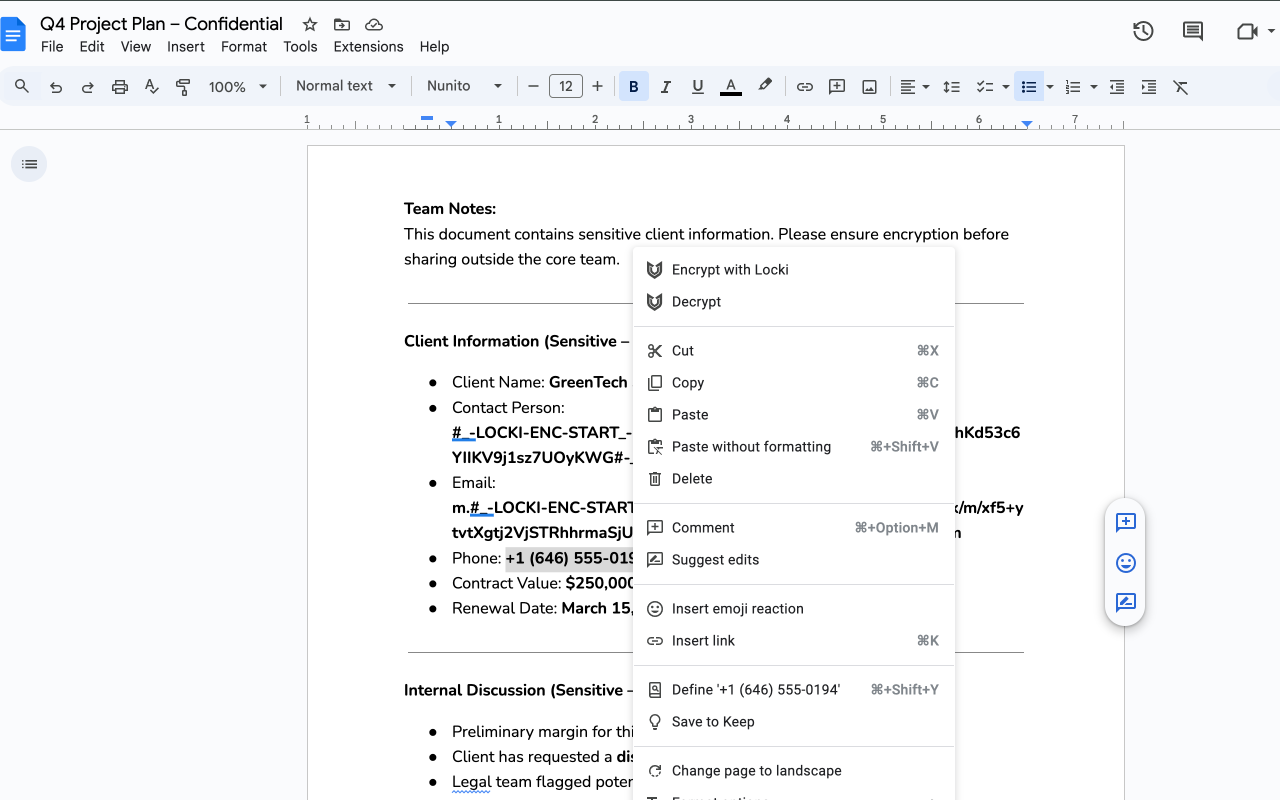The image size is (1280, 800).
Task: Open the comments panel
Action: [x=1192, y=31]
